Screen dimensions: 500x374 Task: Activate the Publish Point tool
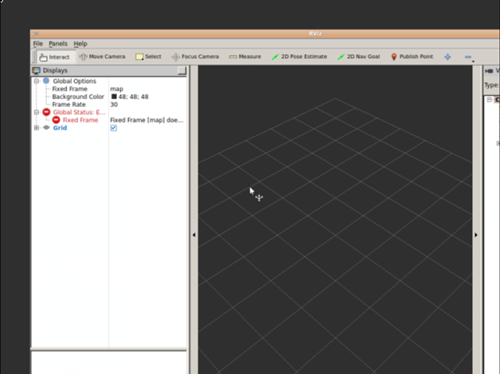[x=412, y=57]
